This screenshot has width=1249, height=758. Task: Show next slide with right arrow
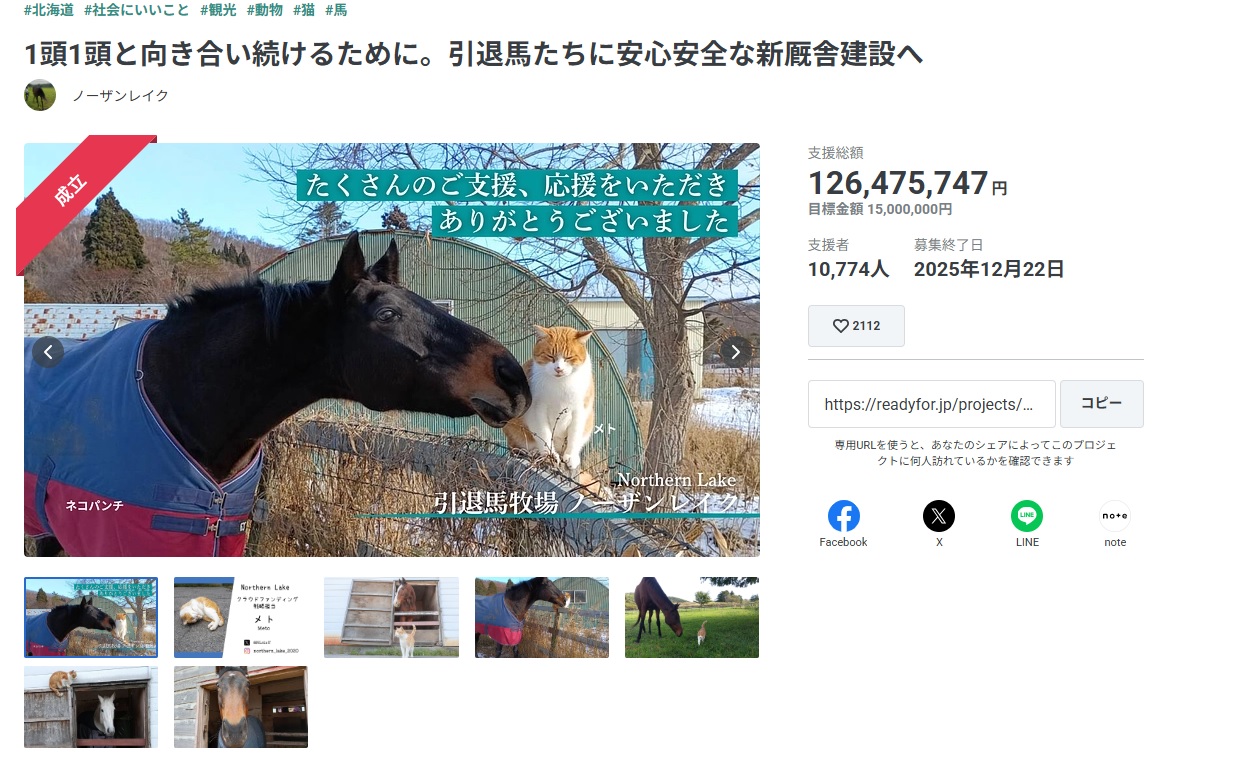(x=736, y=351)
